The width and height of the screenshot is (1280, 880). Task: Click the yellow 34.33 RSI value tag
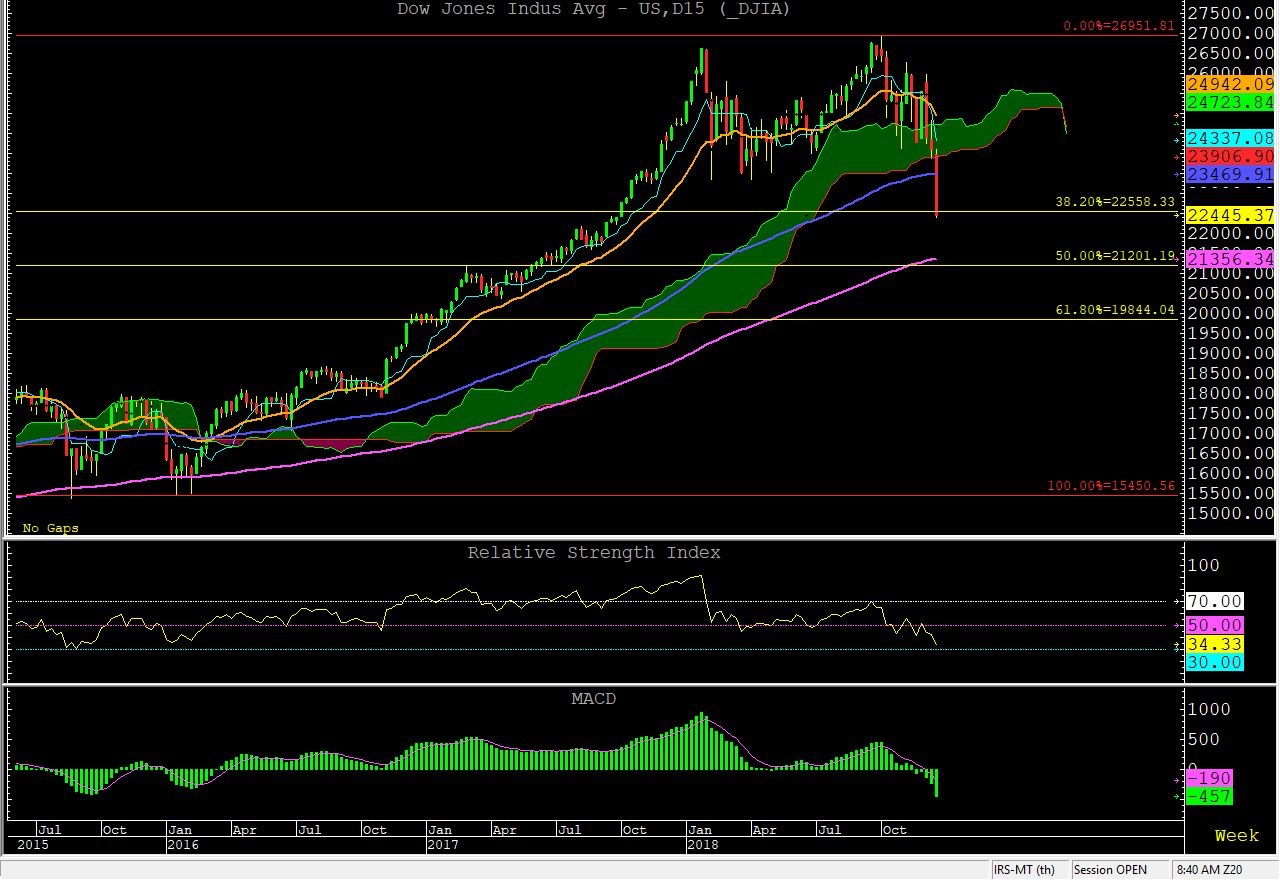click(1214, 645)
